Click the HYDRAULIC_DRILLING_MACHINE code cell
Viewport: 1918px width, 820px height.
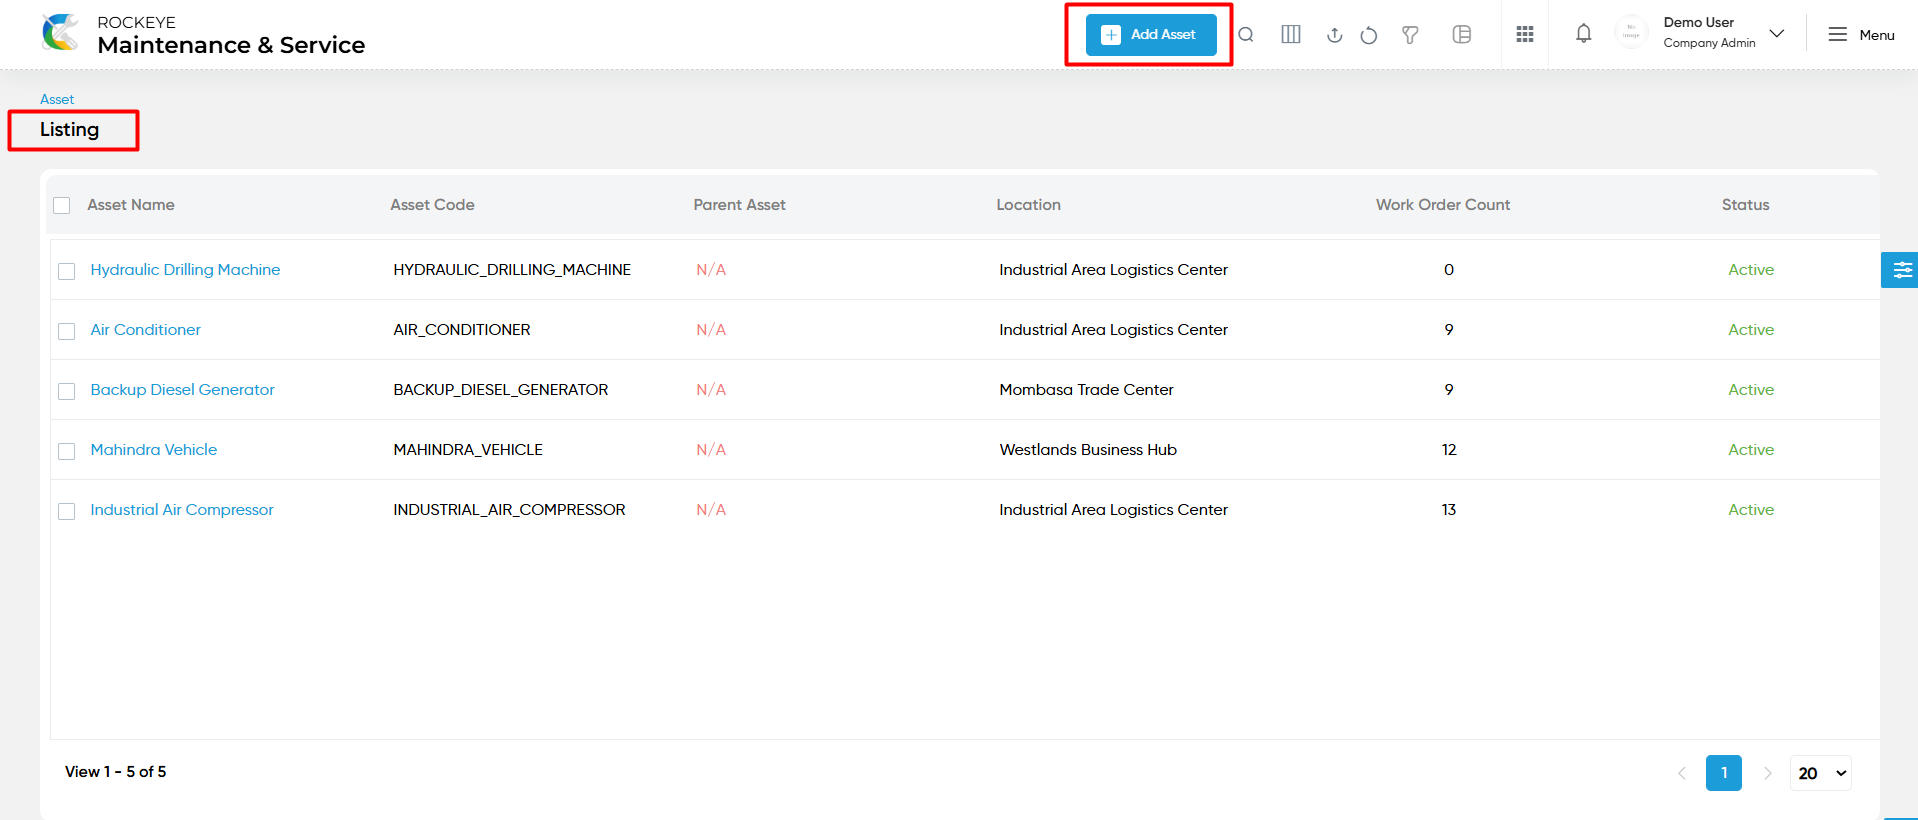[x=512, y=270]
